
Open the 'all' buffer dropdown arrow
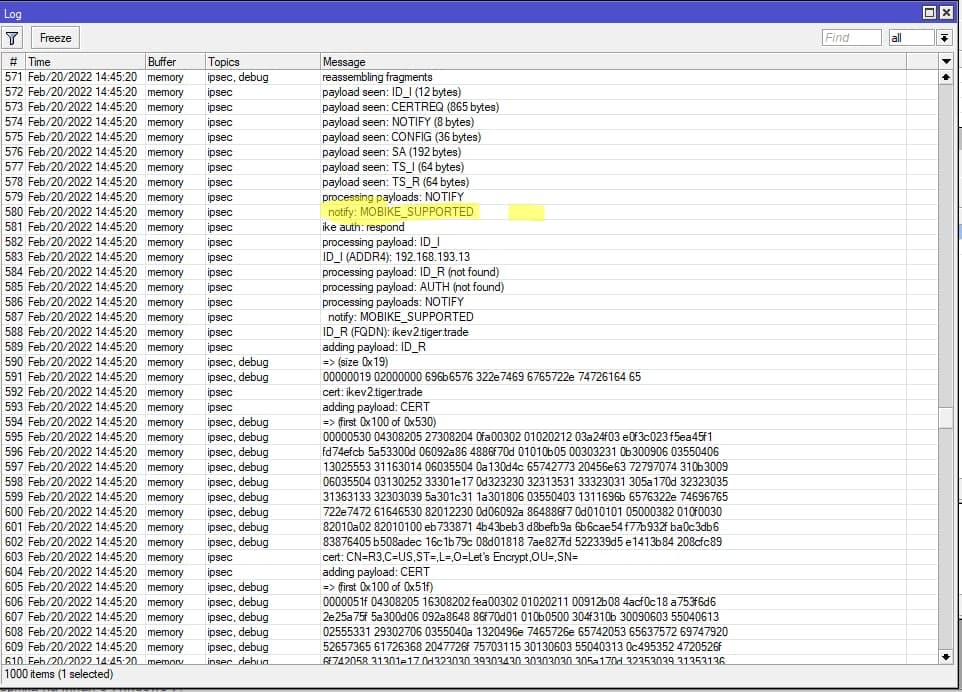(944, 38)
